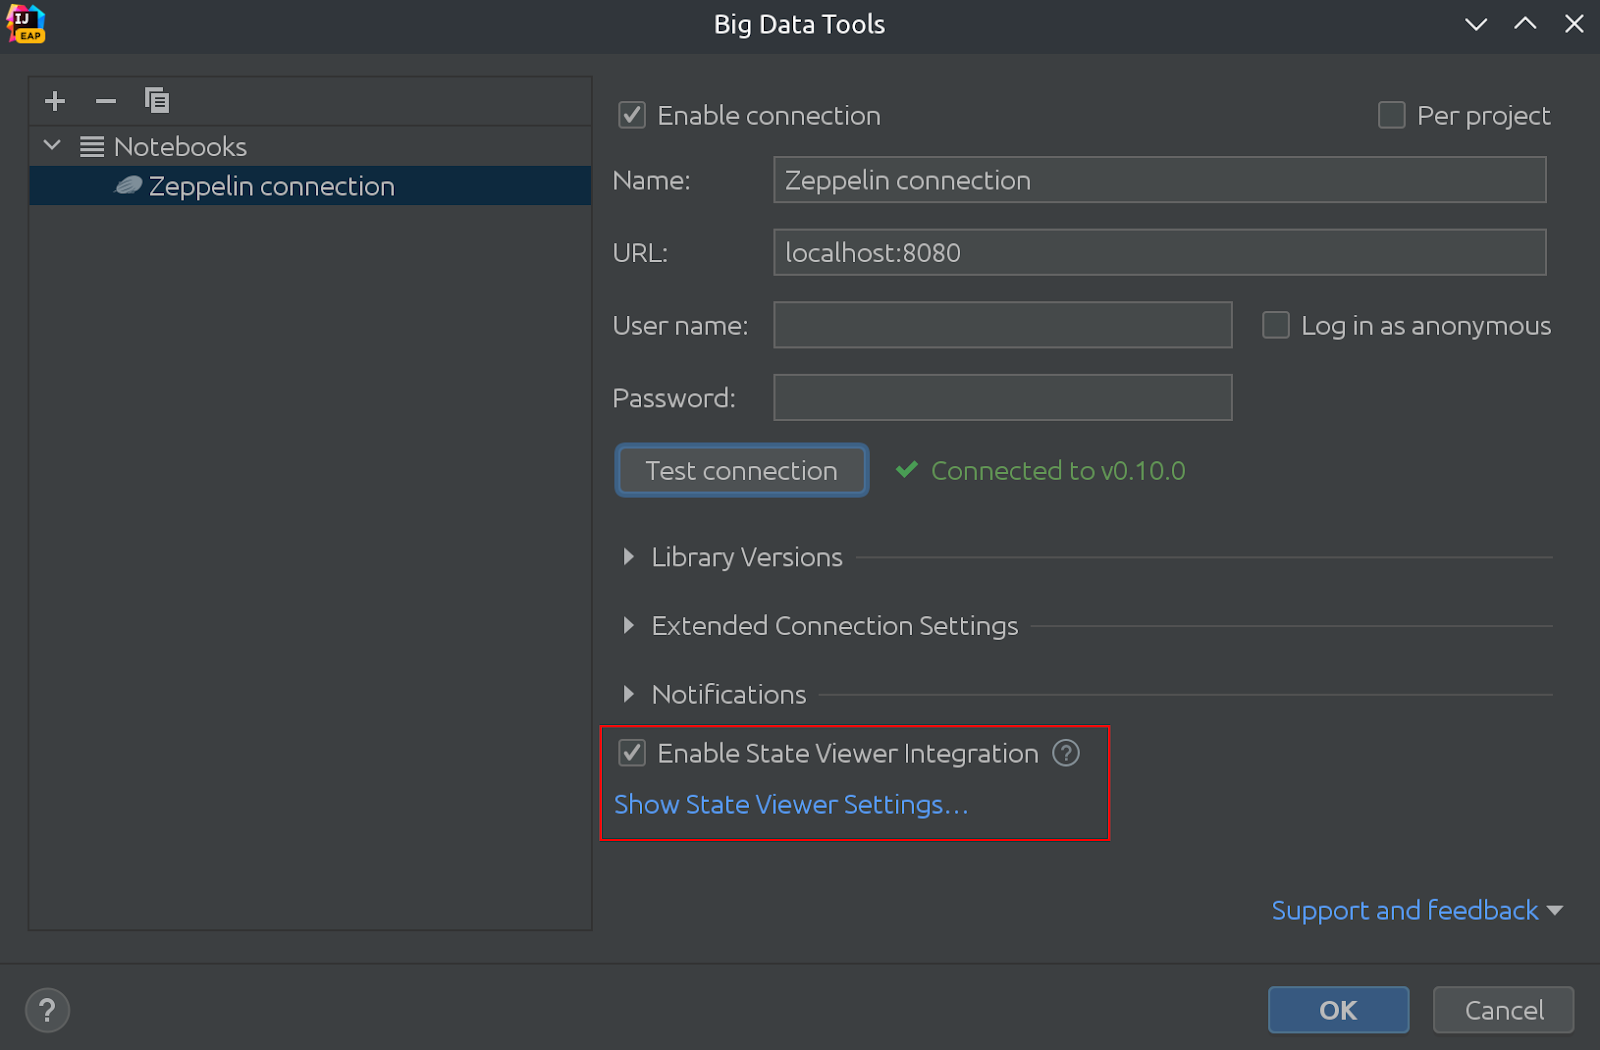Click the plus icon to add connection

point(55,101)
